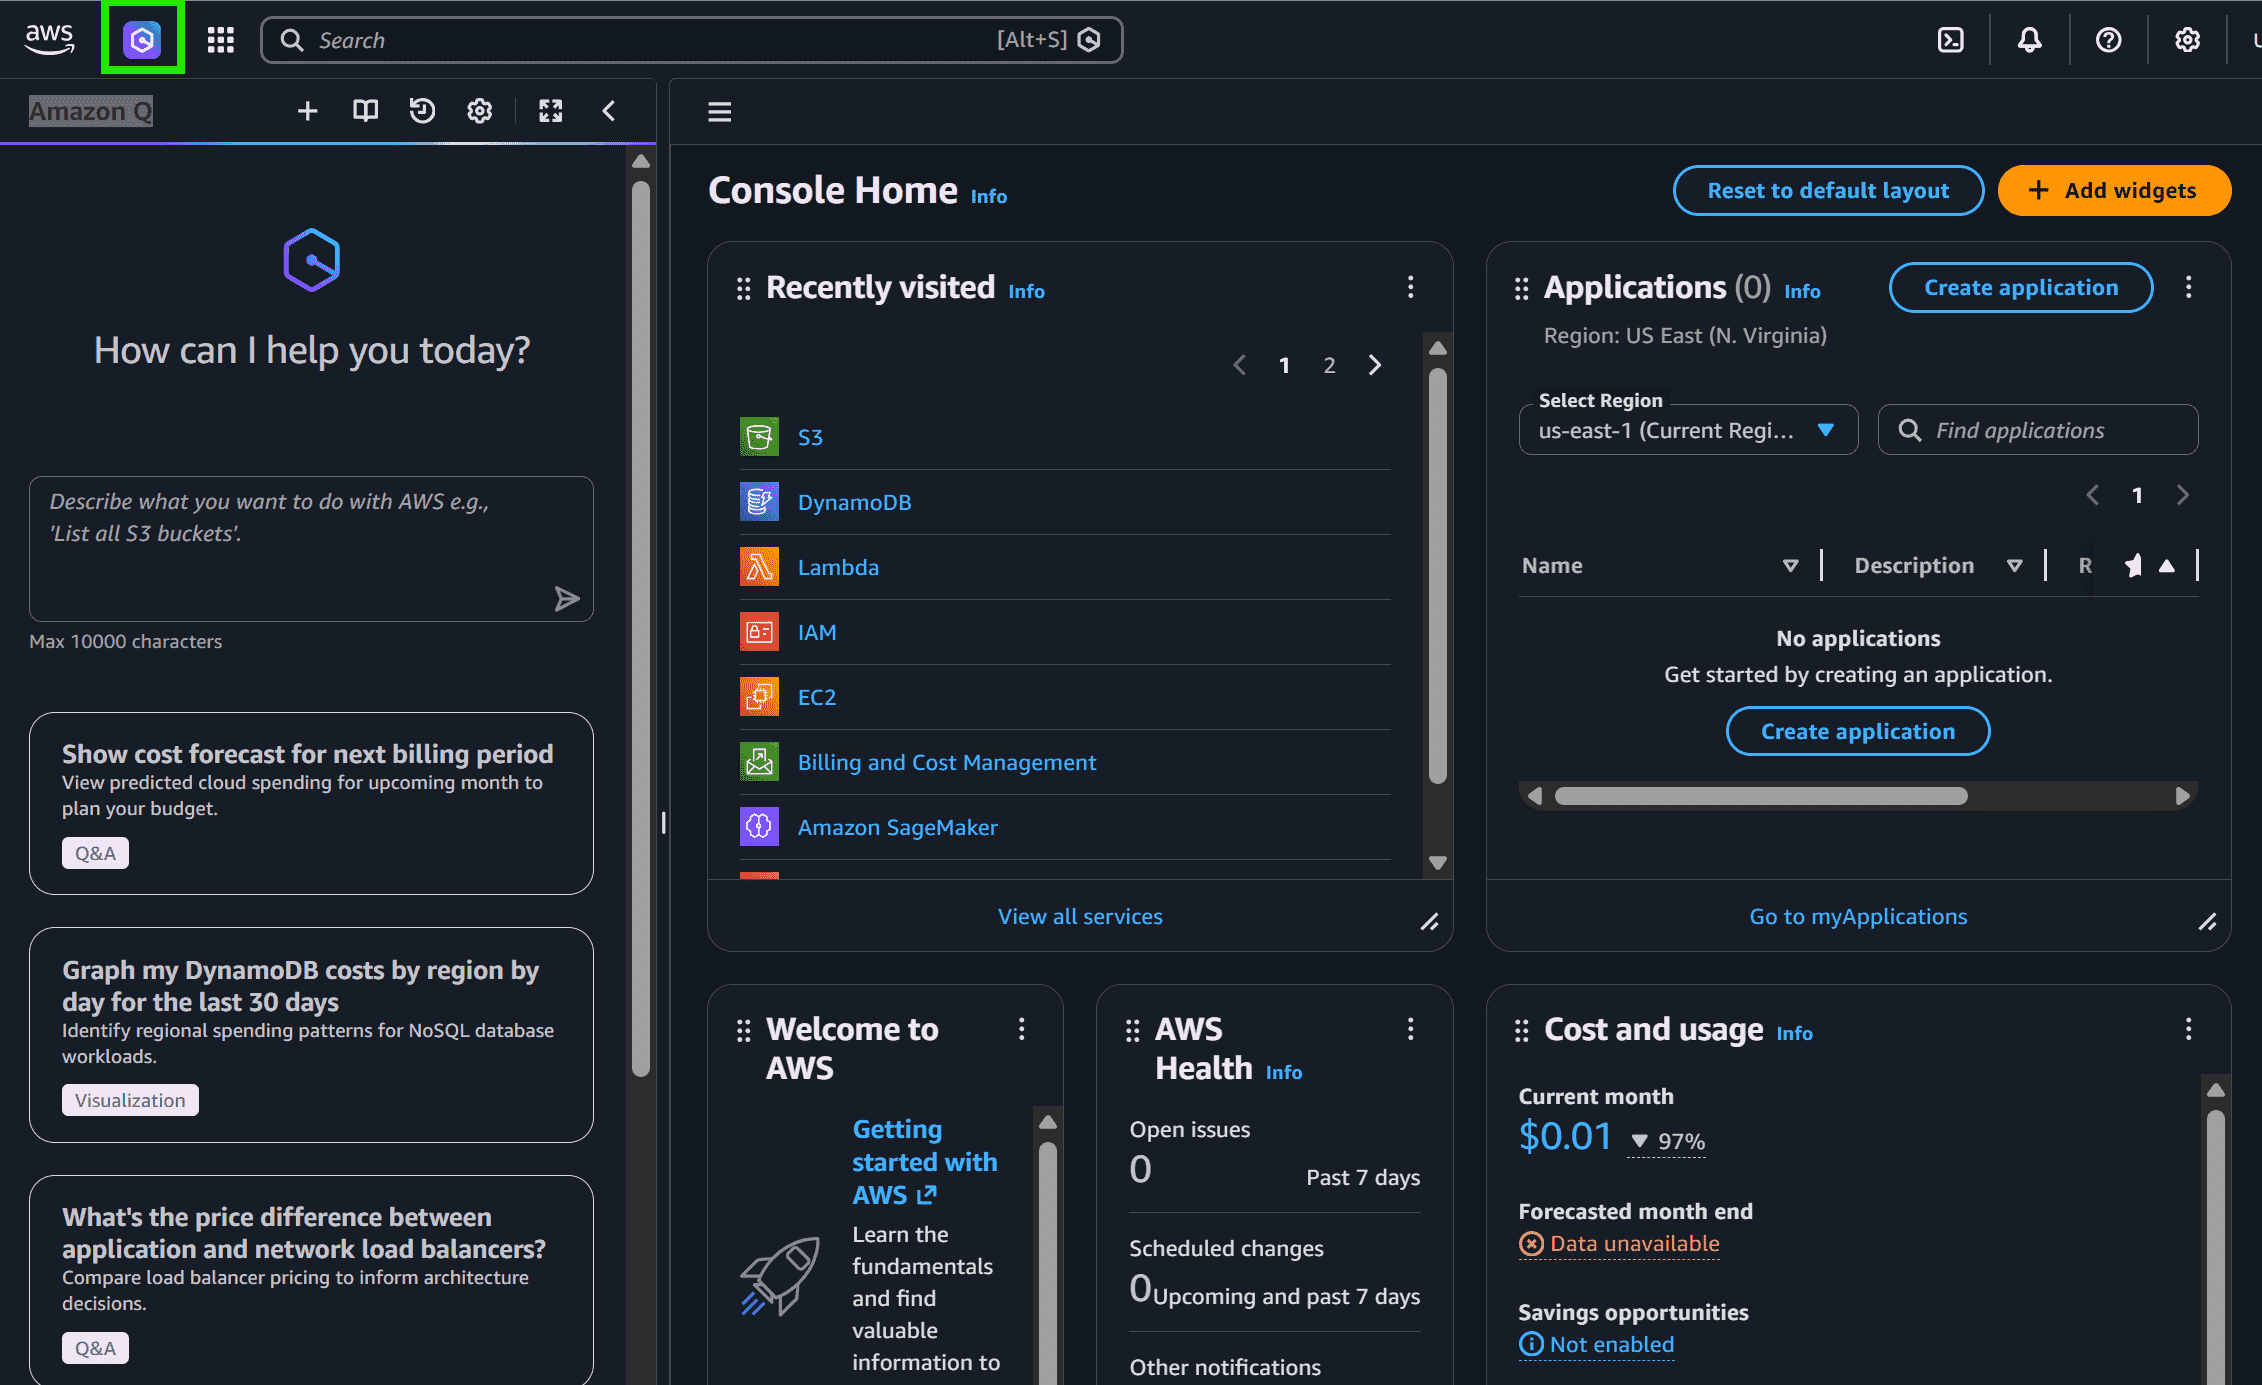Image resolution: width=2262 pixels, height=1385 pixels.
Task: Click Reset to default layout button
Action: (x=1828, y=190)
